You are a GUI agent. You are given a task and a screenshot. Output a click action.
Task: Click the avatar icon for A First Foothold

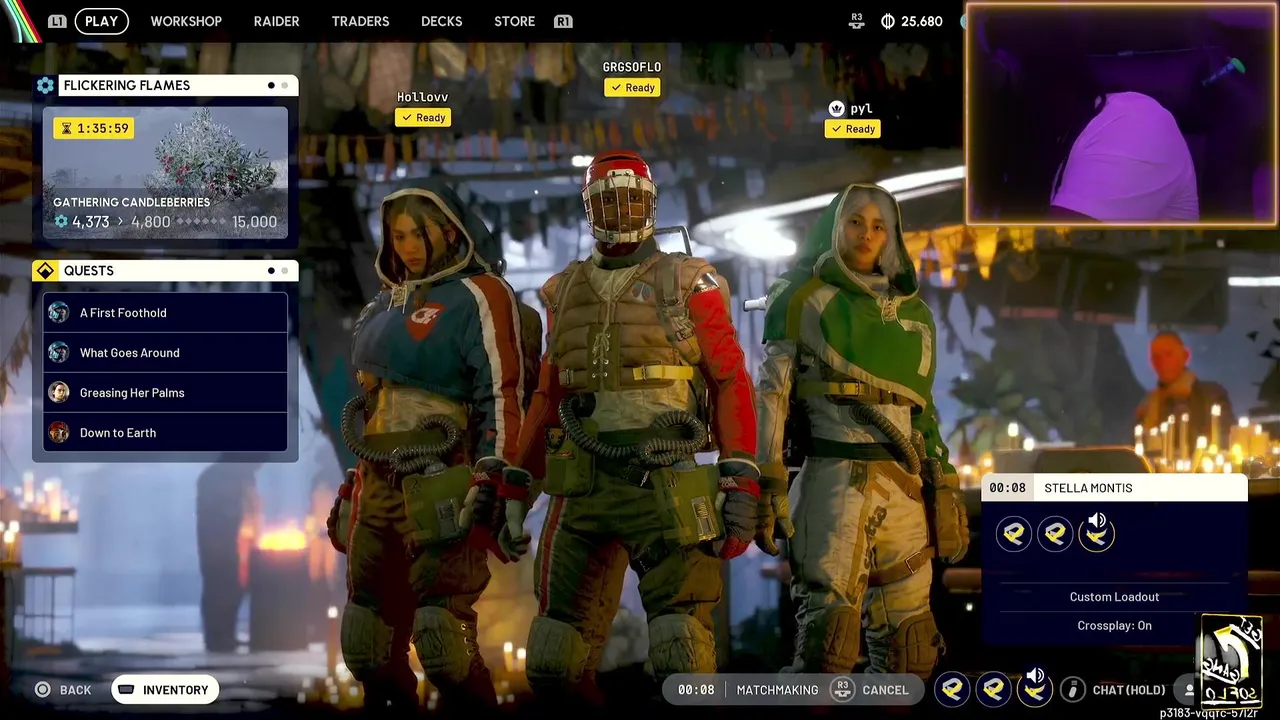coord(59,313)
